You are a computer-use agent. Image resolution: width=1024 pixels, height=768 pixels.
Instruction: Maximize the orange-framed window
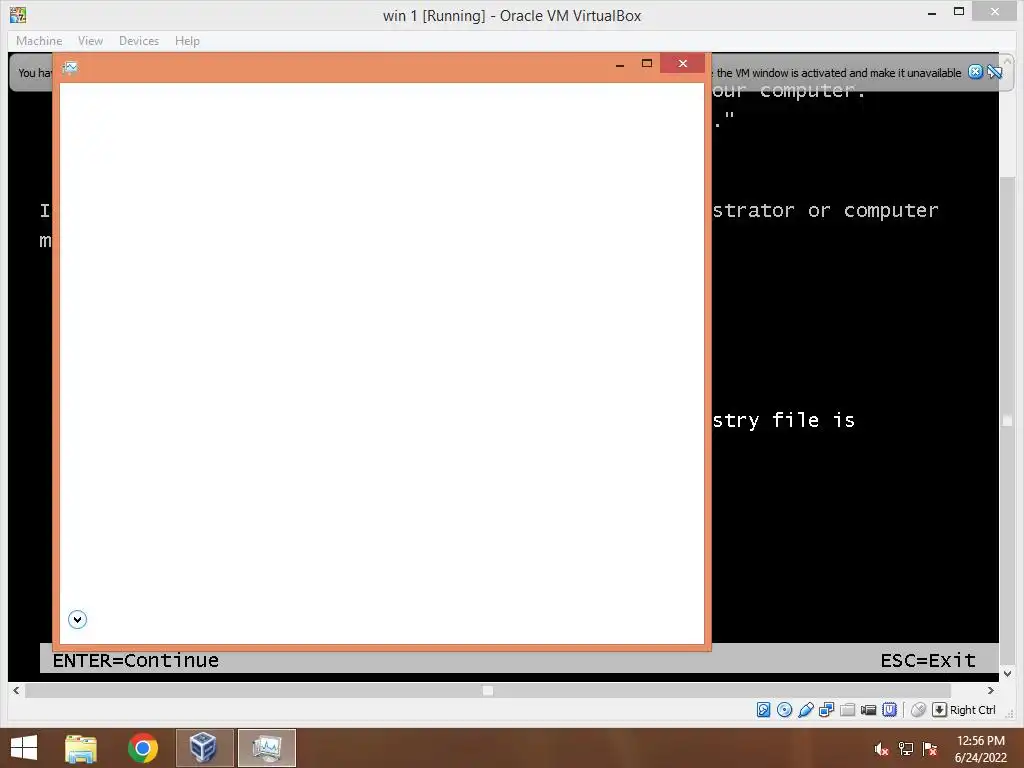point(647,63)
